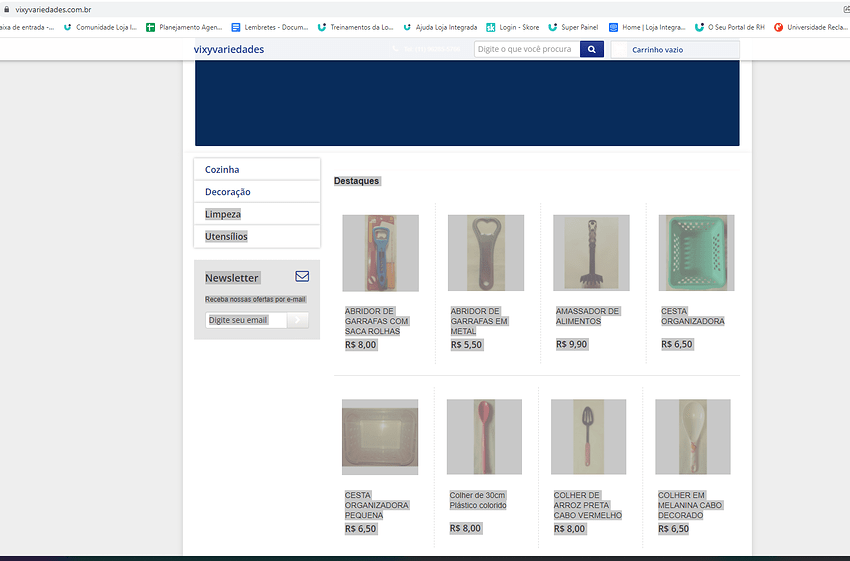Click ABRIDOR DE GARRAFAS COM SACA ROLHAS title
Image resolution: width=850 pixels, height=561 pixels.
(377, 321)
